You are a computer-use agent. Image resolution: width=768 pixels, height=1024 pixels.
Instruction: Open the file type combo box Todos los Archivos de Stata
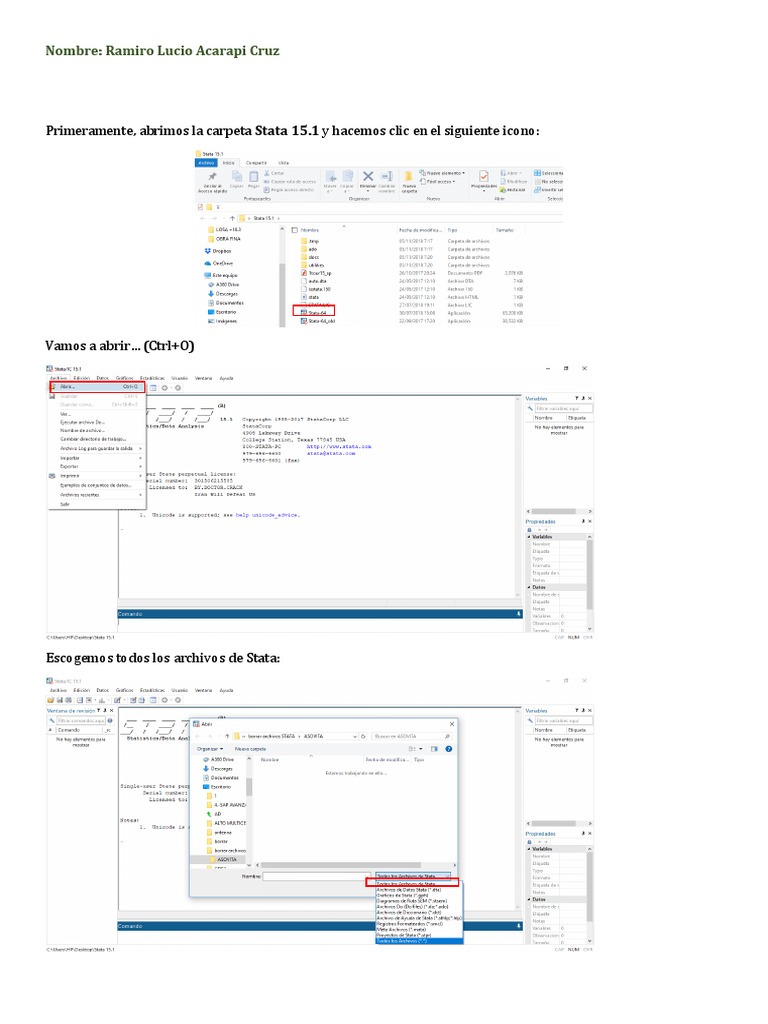click(x=413, y=876)
